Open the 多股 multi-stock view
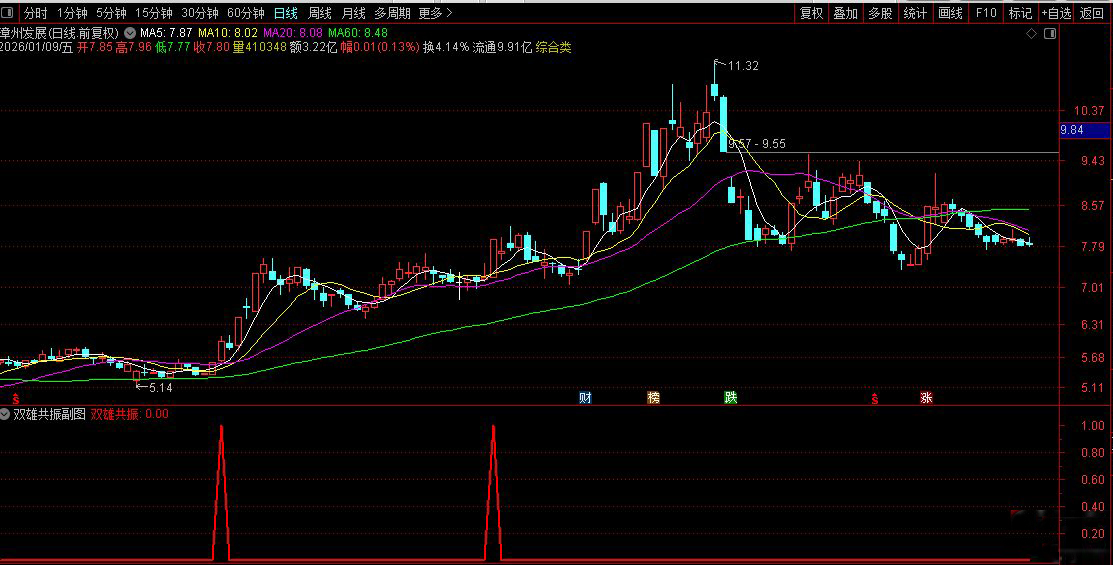 880,13
